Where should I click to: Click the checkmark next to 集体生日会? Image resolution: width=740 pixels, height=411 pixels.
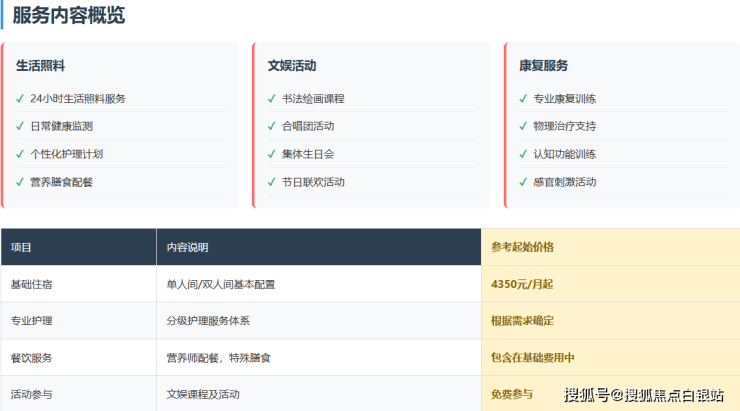pyautogui.click(x=272, y=154)
